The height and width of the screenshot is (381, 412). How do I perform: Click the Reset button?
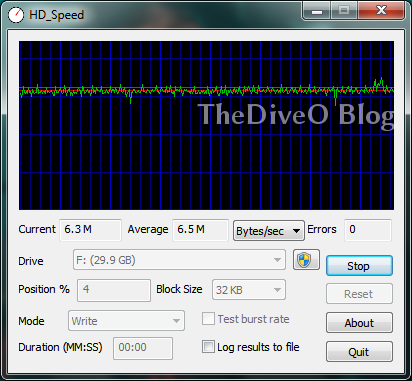359,294
